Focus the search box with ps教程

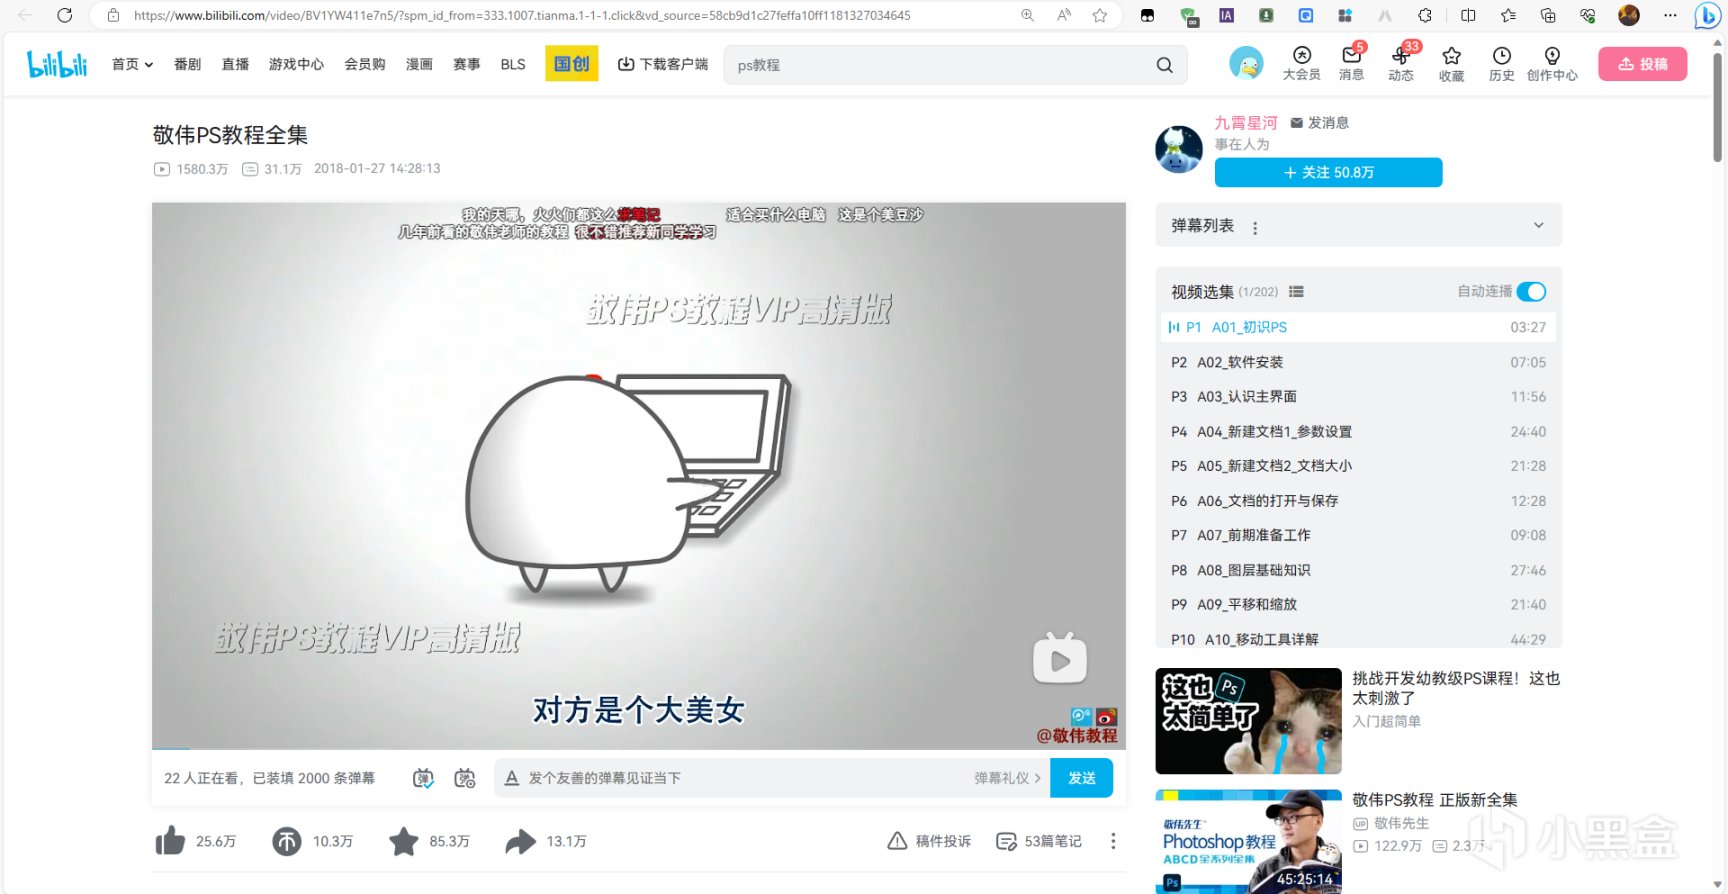[x=940, y=65]
